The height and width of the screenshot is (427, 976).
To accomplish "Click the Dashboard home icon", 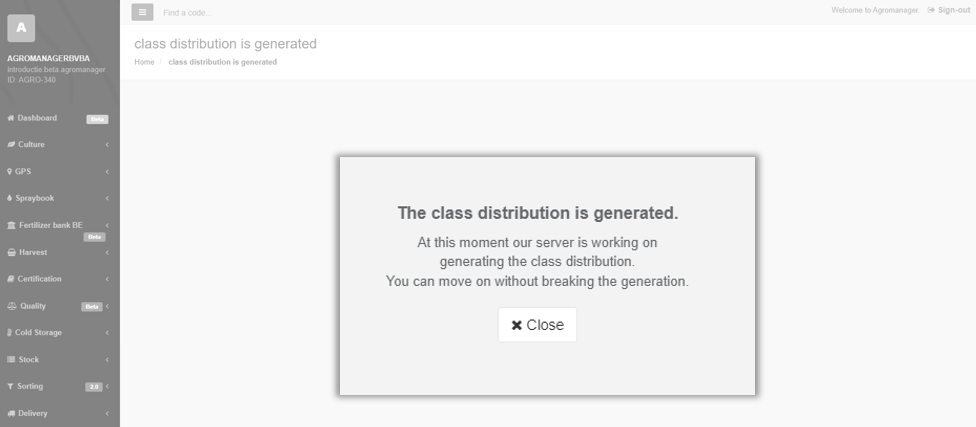I will tap(11, 118).
